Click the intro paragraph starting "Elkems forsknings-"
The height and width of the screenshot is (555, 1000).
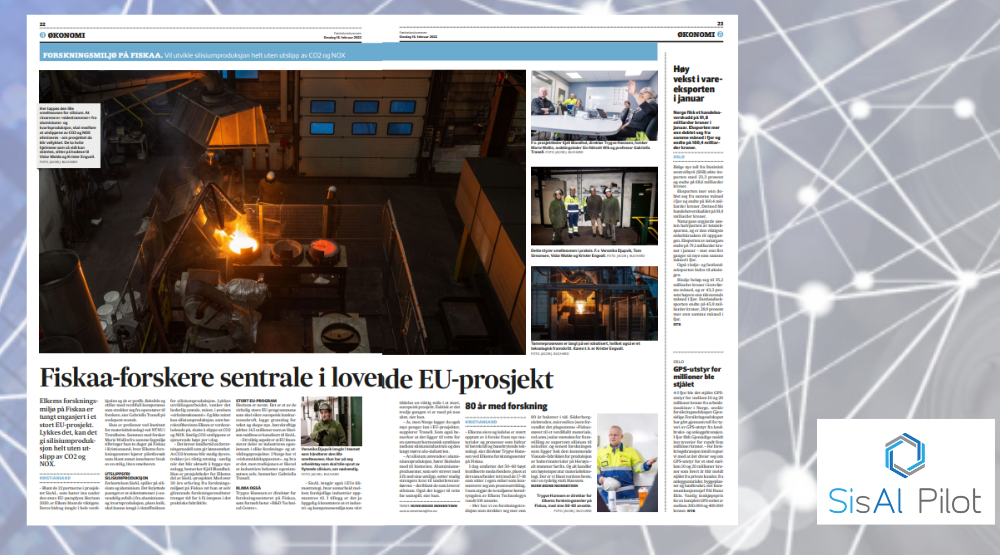[x=69, y=433]
